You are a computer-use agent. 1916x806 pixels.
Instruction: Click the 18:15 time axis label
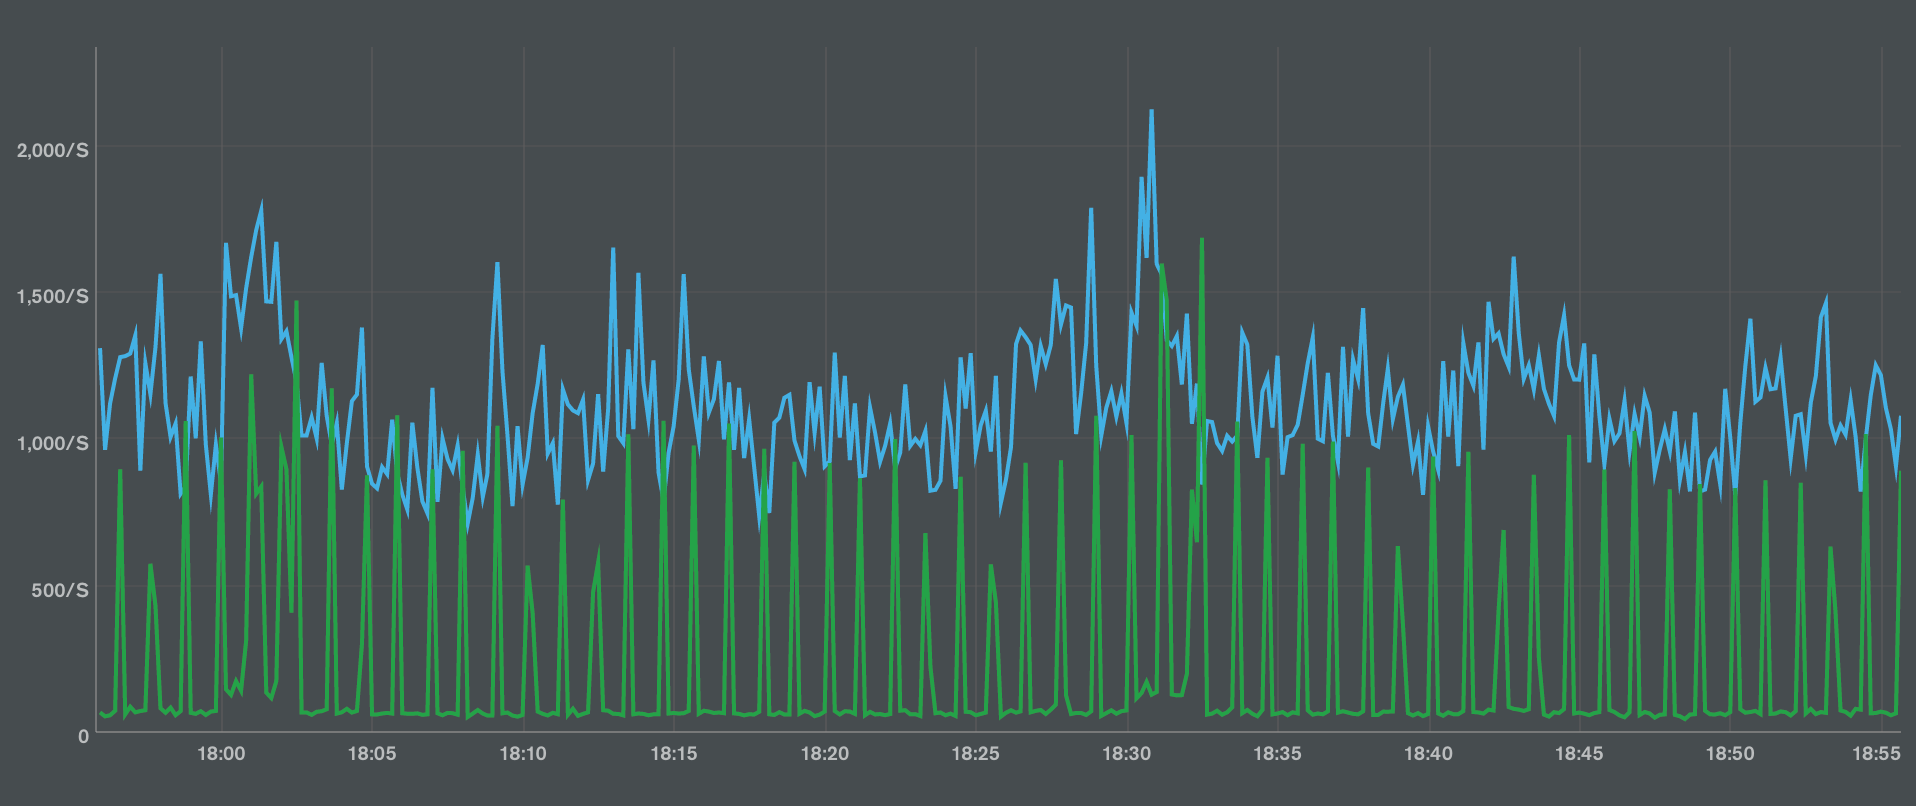tap(674, 754)
